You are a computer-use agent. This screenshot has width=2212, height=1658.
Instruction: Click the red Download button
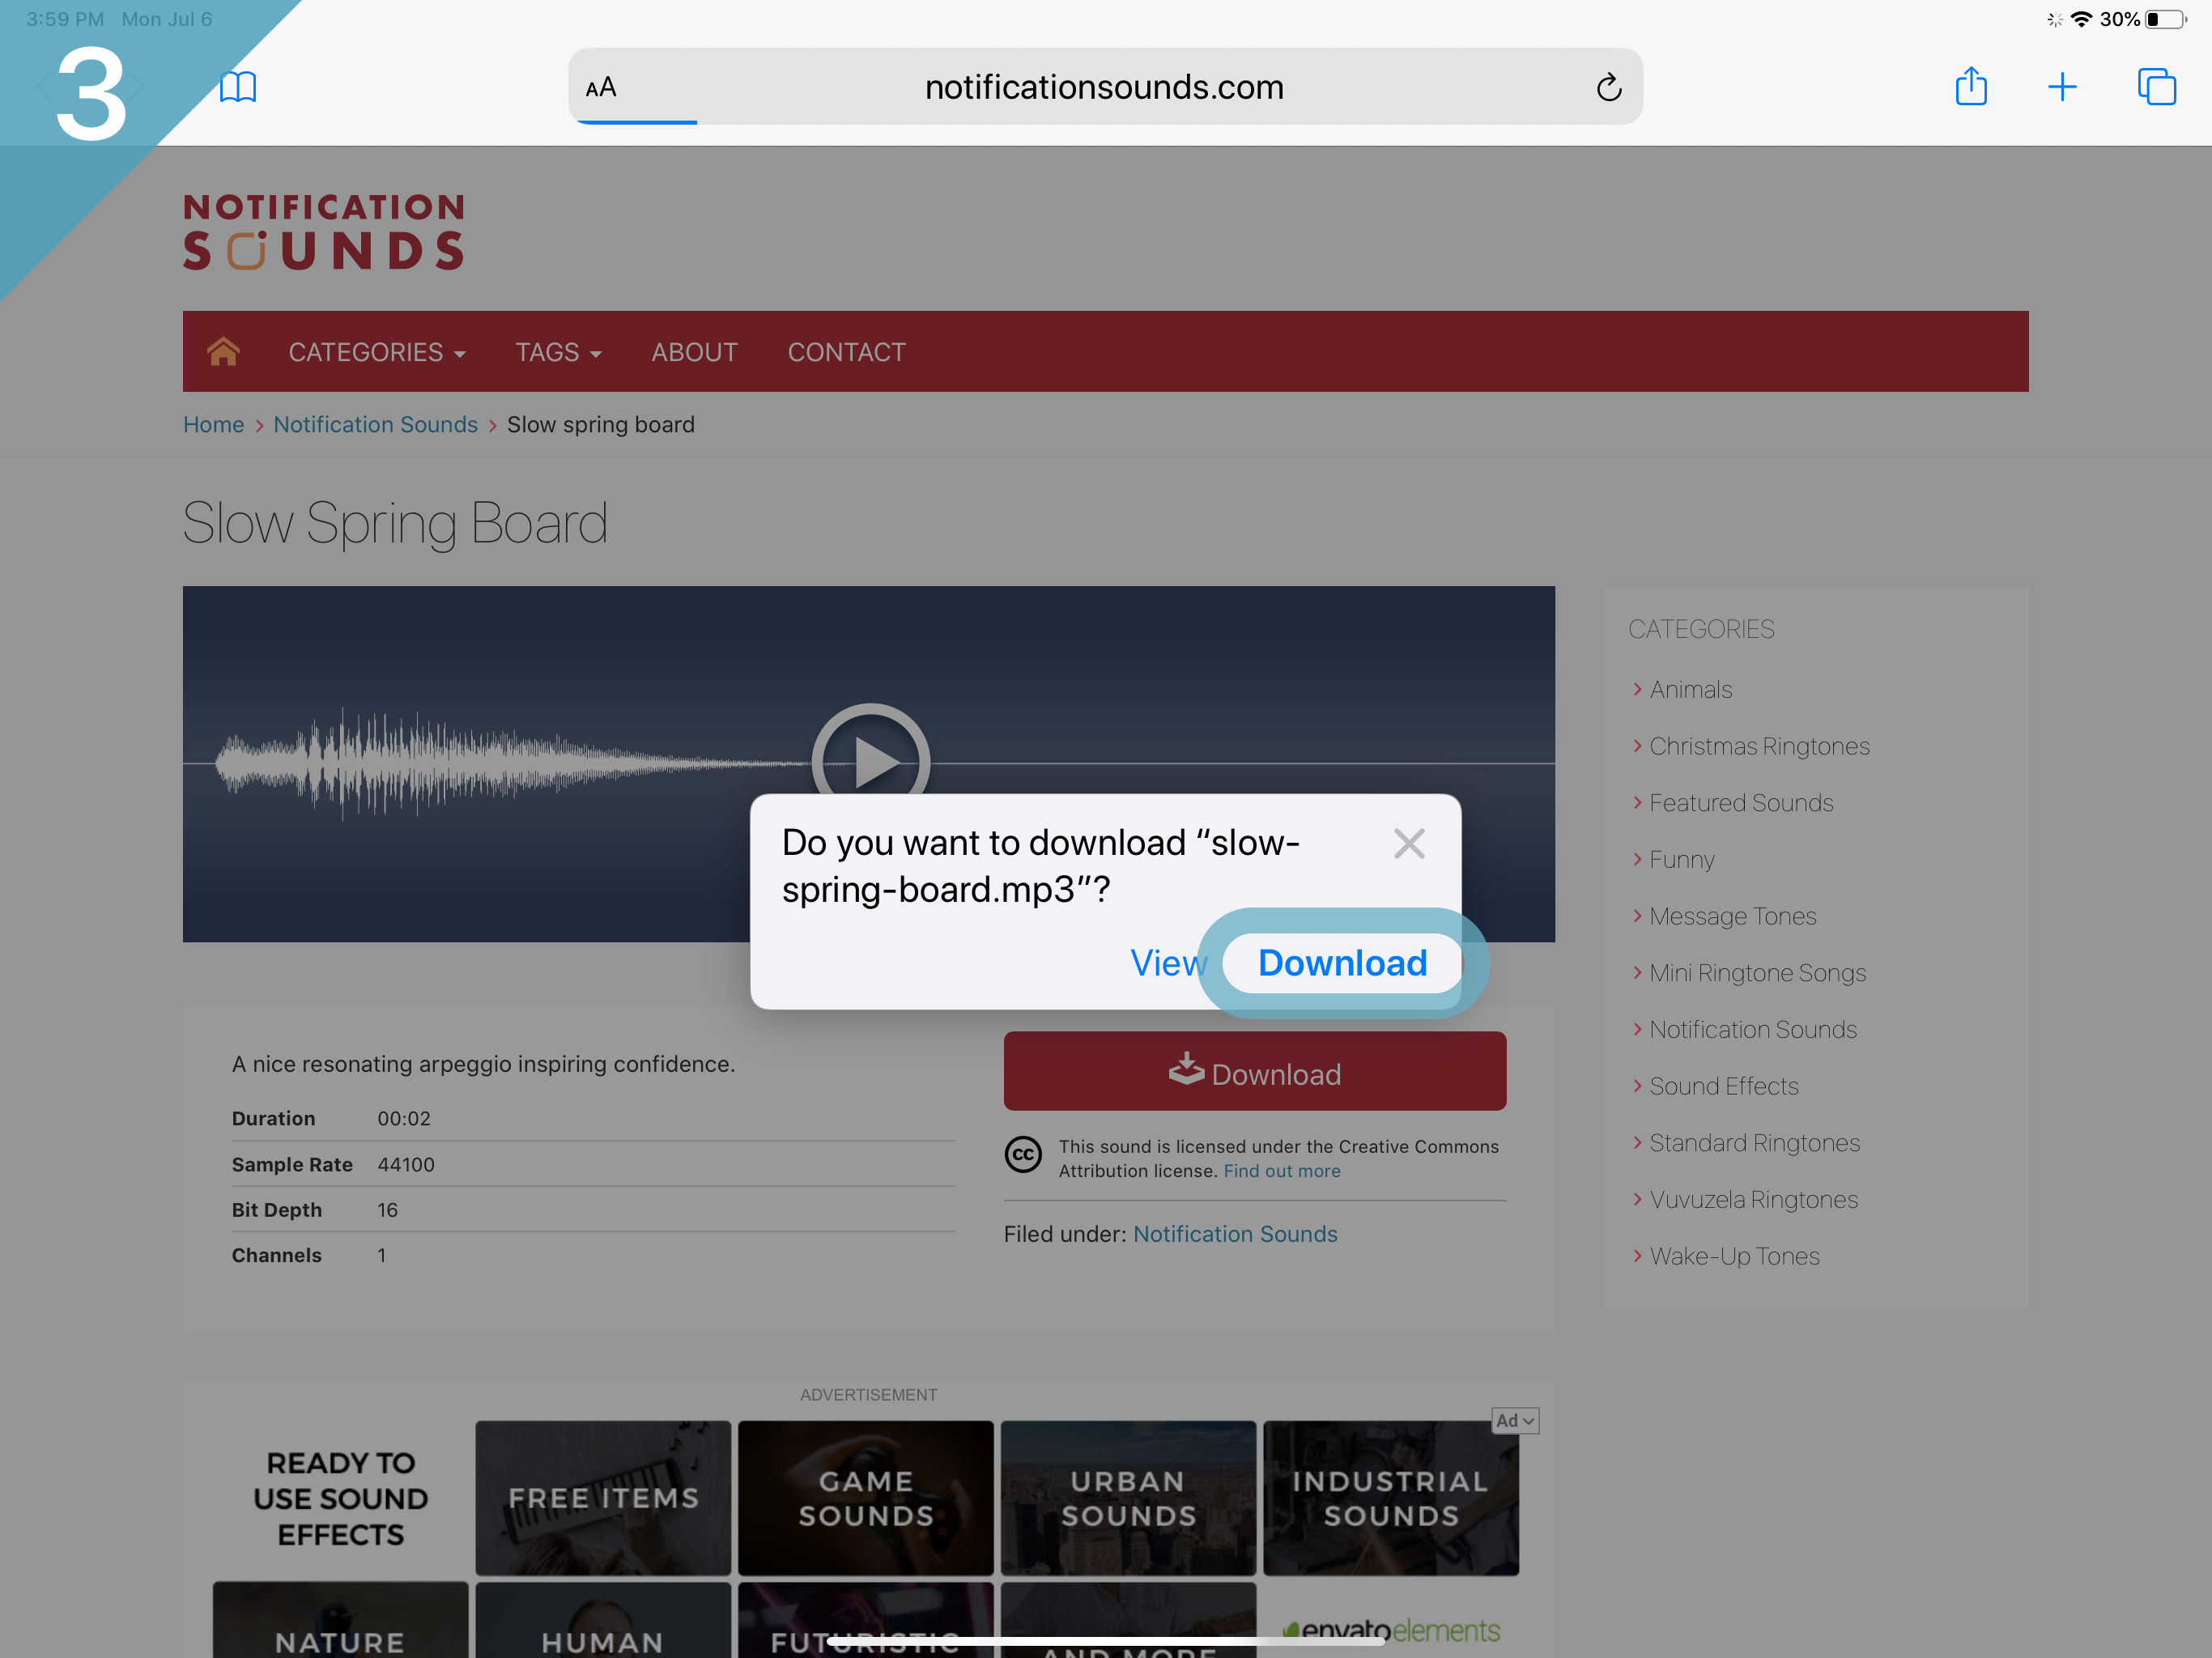1254,1072
